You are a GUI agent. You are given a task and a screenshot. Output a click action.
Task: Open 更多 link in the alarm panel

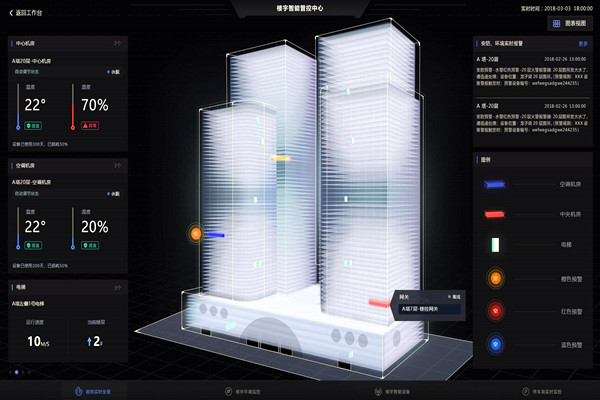[583, 44]
